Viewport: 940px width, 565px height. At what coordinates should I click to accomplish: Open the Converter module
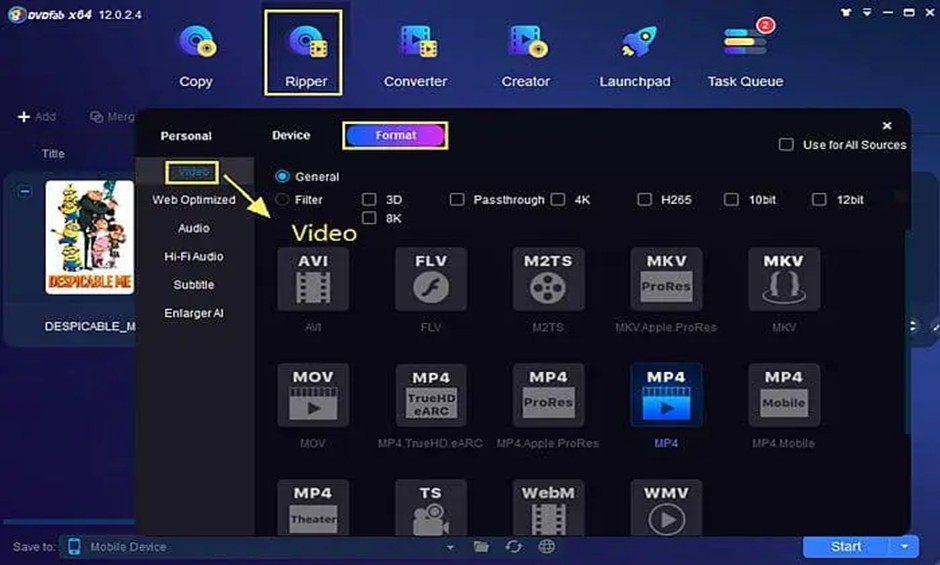(x=415, y=55)
